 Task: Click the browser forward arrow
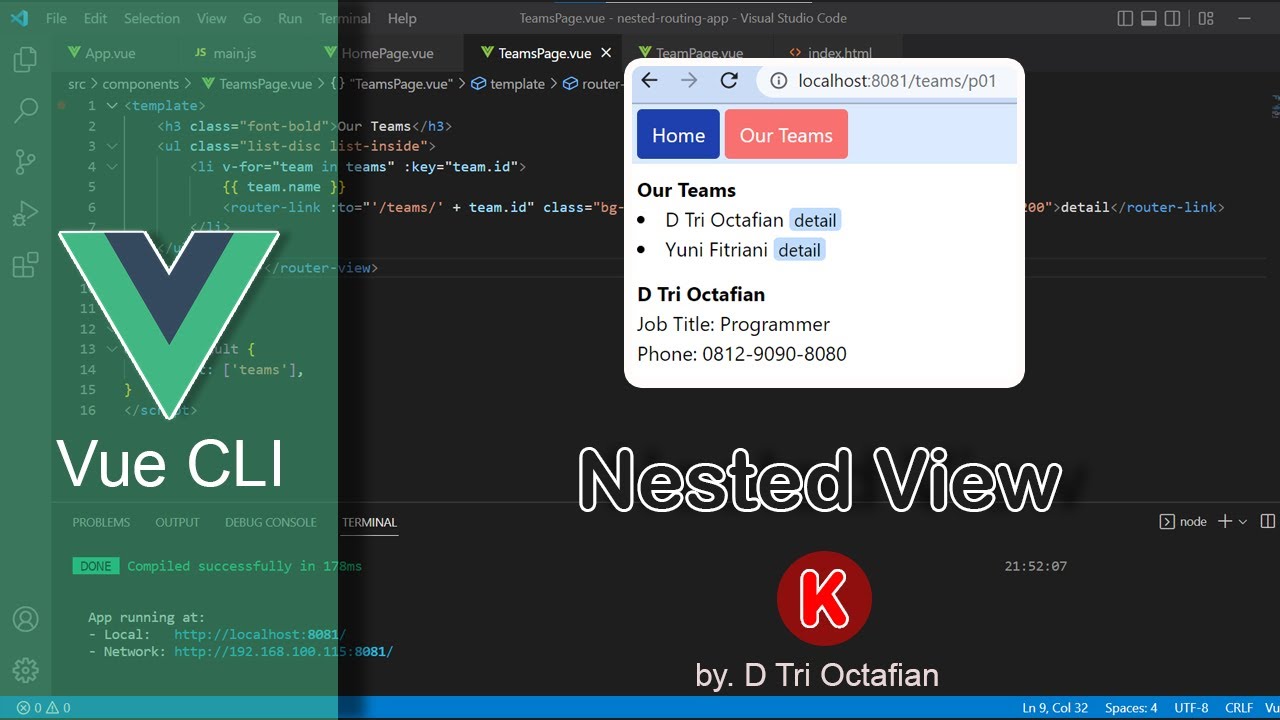[688, 81]
